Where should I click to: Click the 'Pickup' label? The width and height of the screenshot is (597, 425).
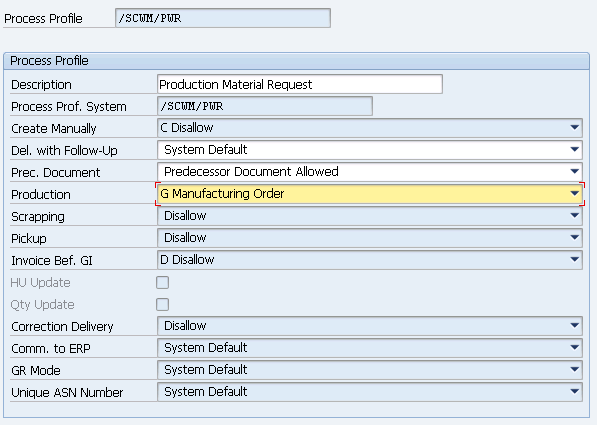[29, 239]
